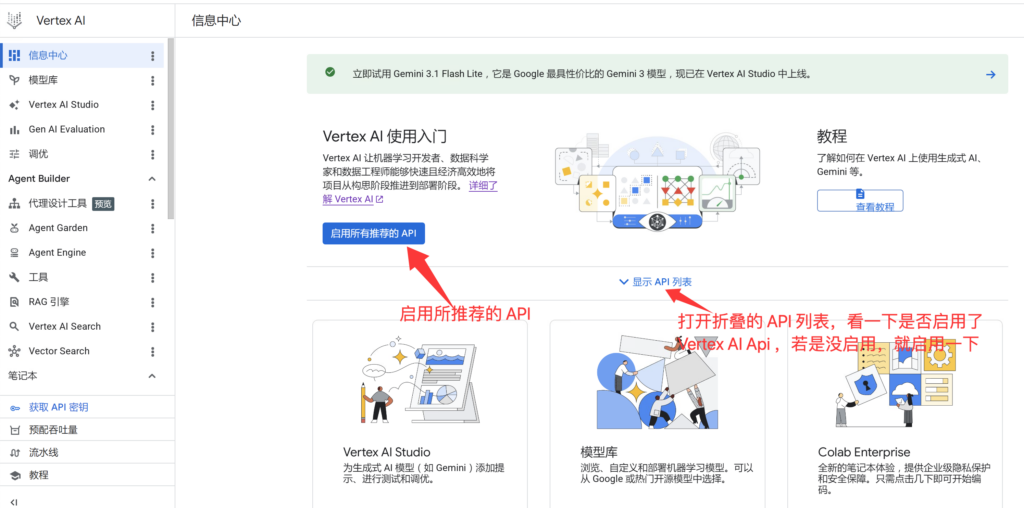Open more options for 信息中心

[x=153, y=56]
